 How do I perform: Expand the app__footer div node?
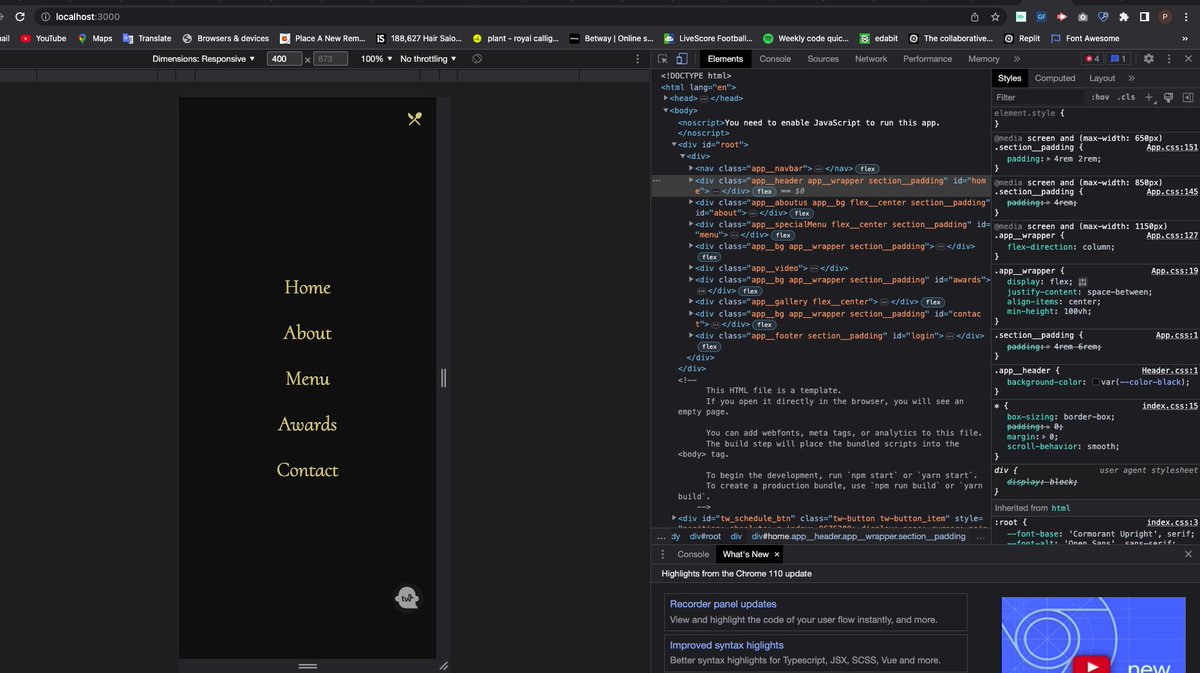(691, 336)
